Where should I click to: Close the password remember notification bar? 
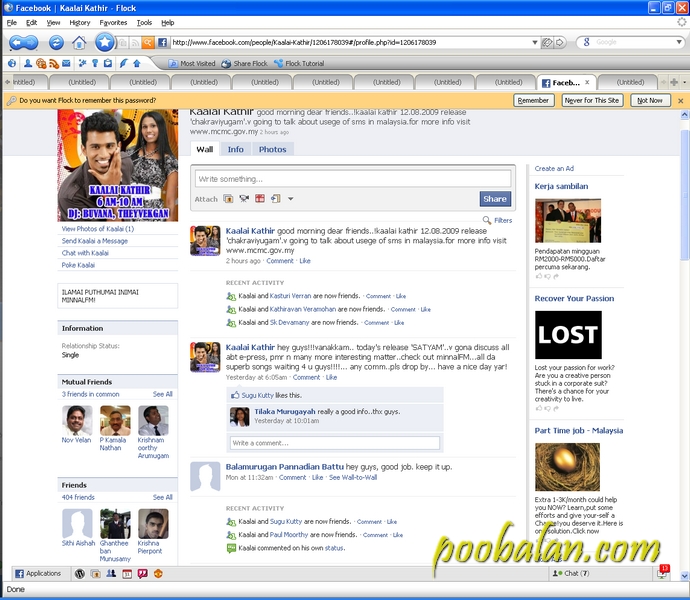[681, 101]
